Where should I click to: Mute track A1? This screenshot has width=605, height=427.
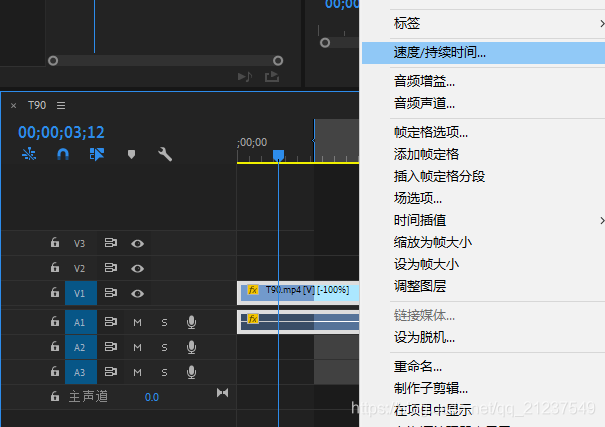coord(137,322)
